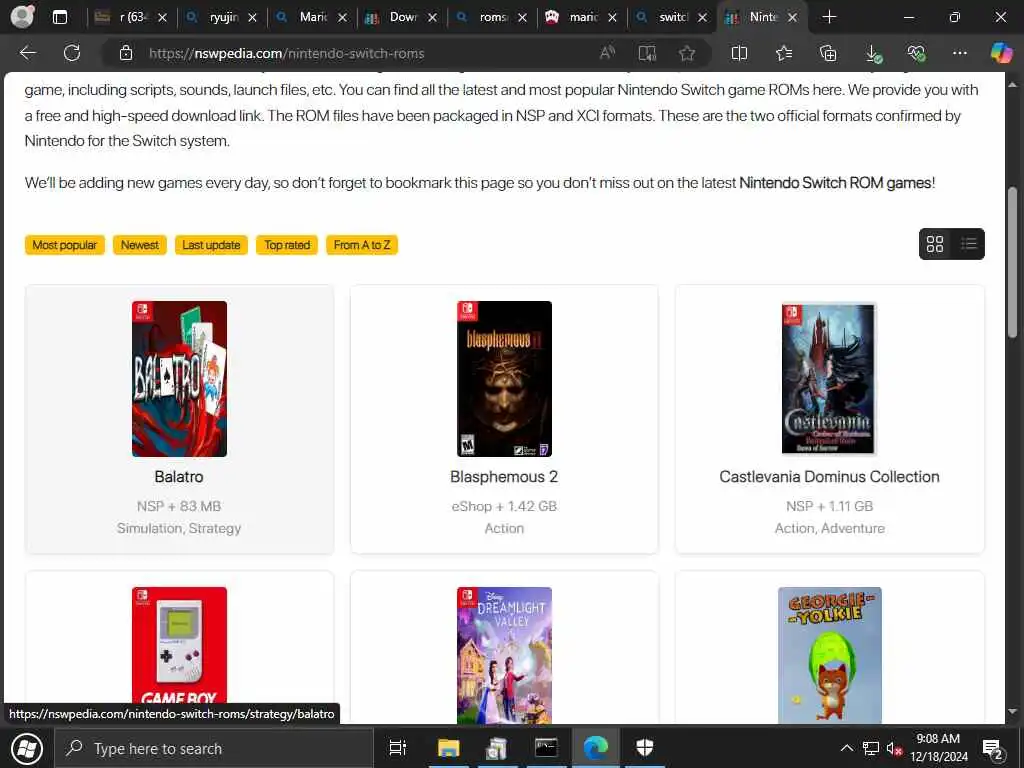This screenshot has height=768, width=1024.
Task: Open Windows Security shield on taskbar
Action: point(645,748)
